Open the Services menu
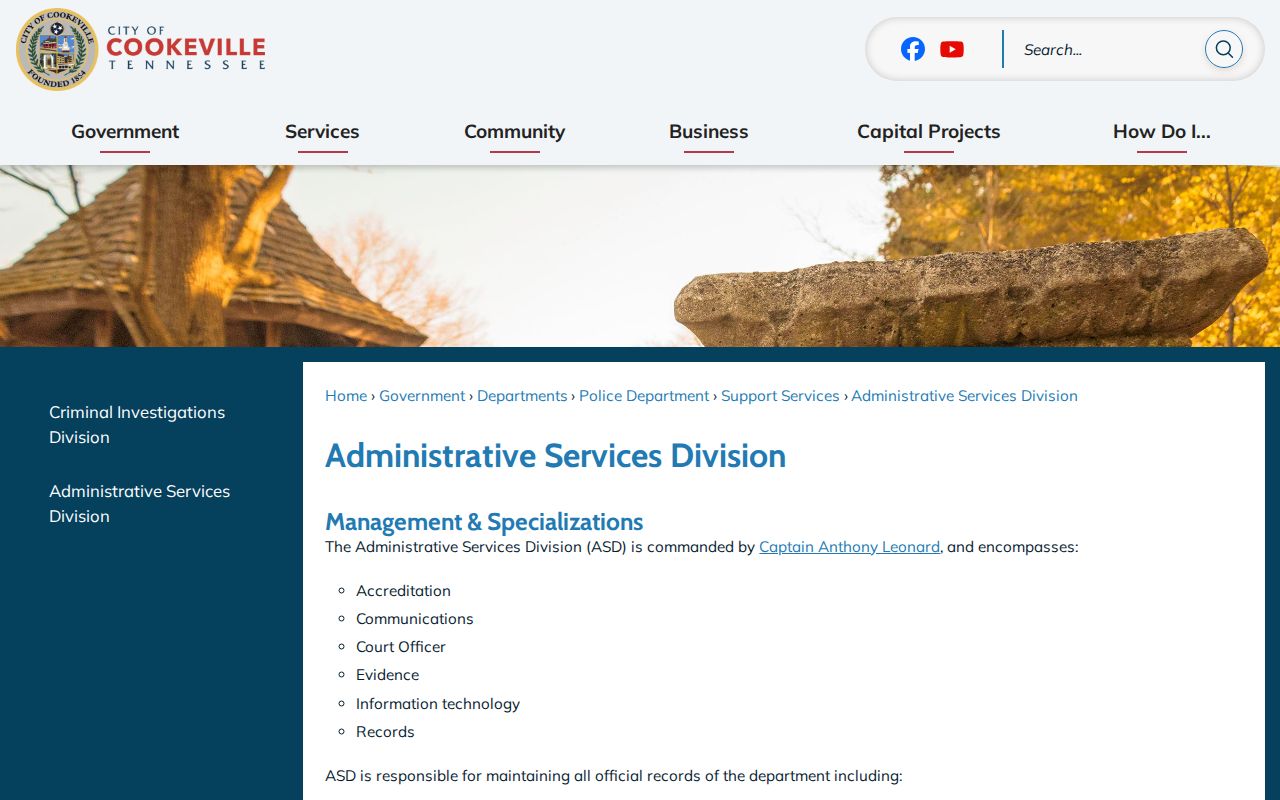Viewport: 1280px width, 800px height. click(322, 132)
